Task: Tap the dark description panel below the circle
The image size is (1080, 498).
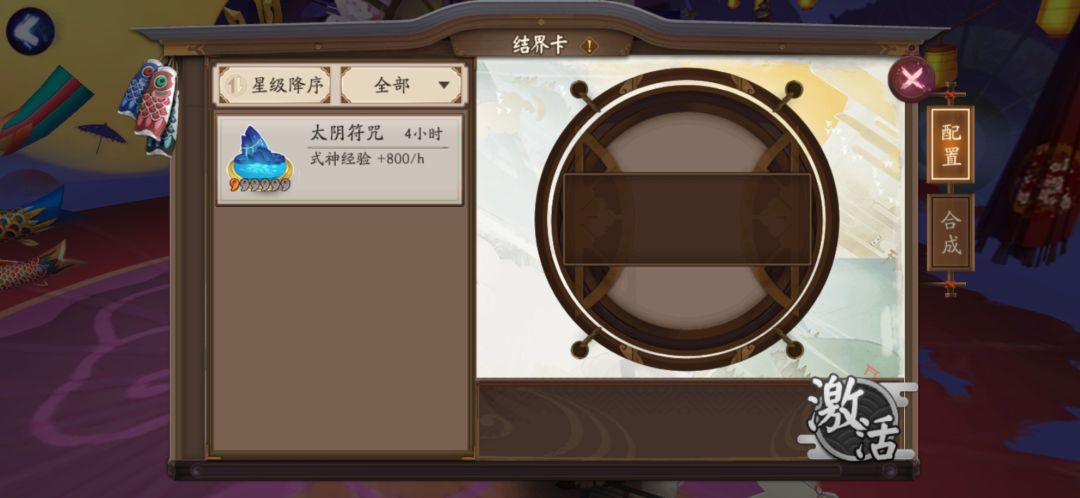Action: (641, 419)
